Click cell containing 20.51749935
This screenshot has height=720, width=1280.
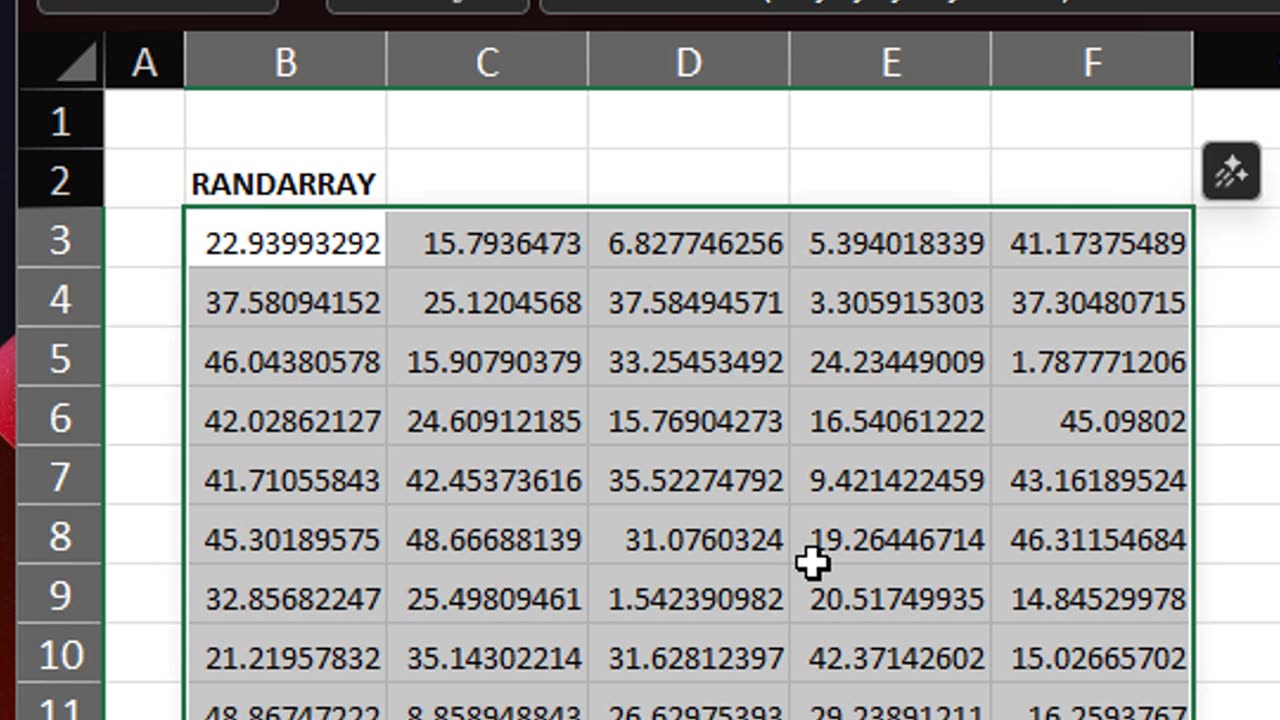[890, 595]
